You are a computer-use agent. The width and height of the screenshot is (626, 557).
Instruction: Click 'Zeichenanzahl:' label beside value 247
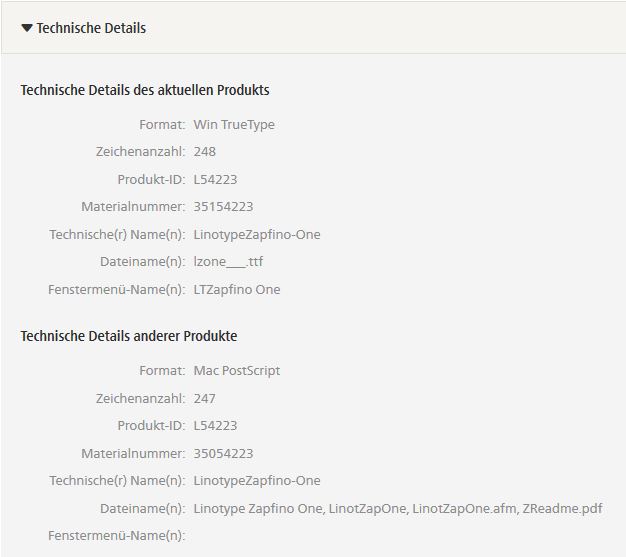pyautogui.click(x=141, y=398)
